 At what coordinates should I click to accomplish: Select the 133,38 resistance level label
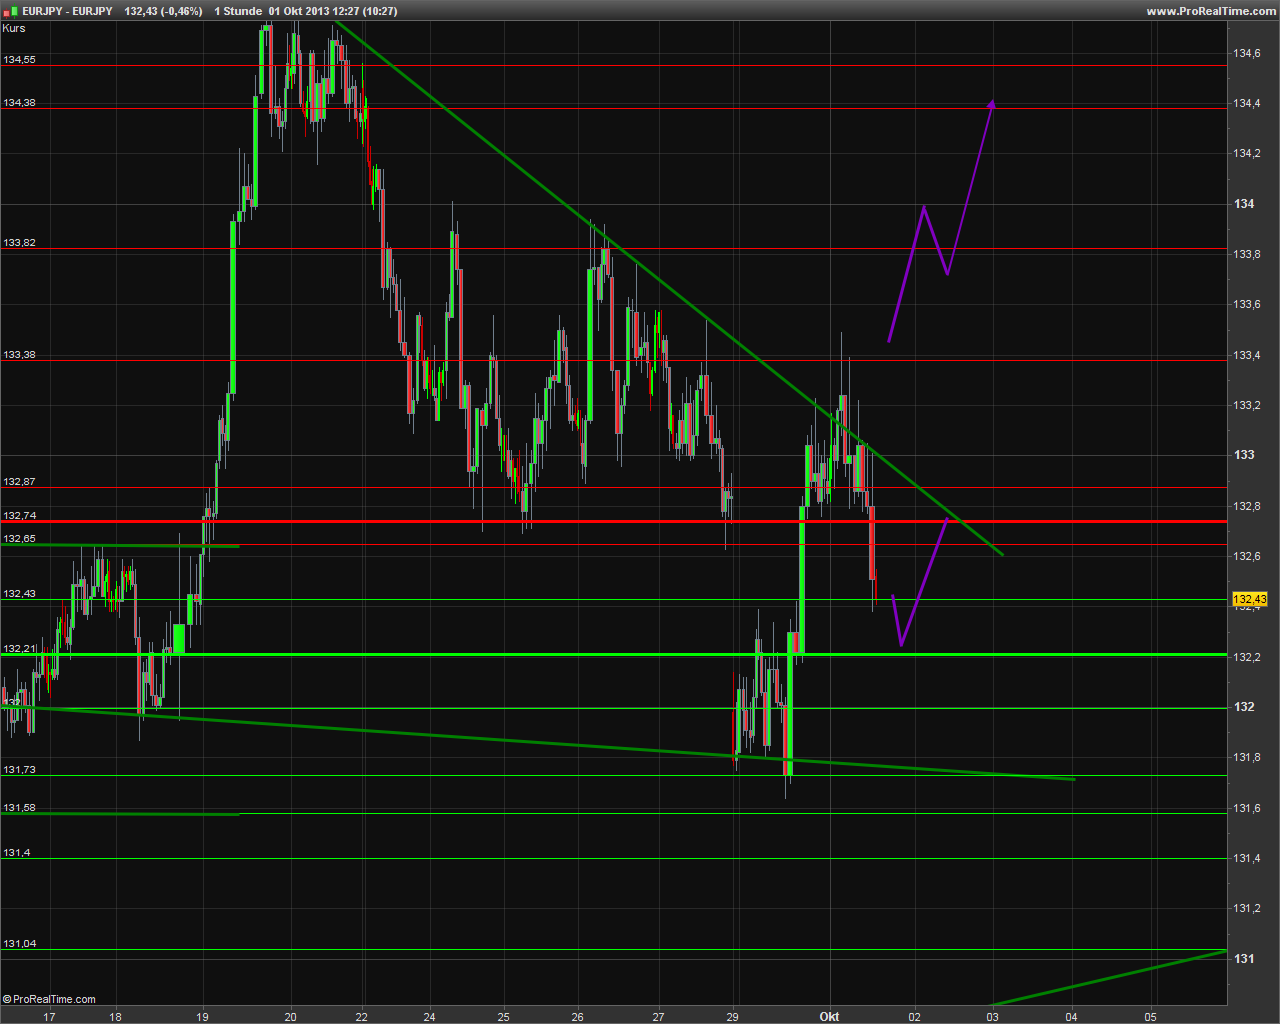[19, 354]
